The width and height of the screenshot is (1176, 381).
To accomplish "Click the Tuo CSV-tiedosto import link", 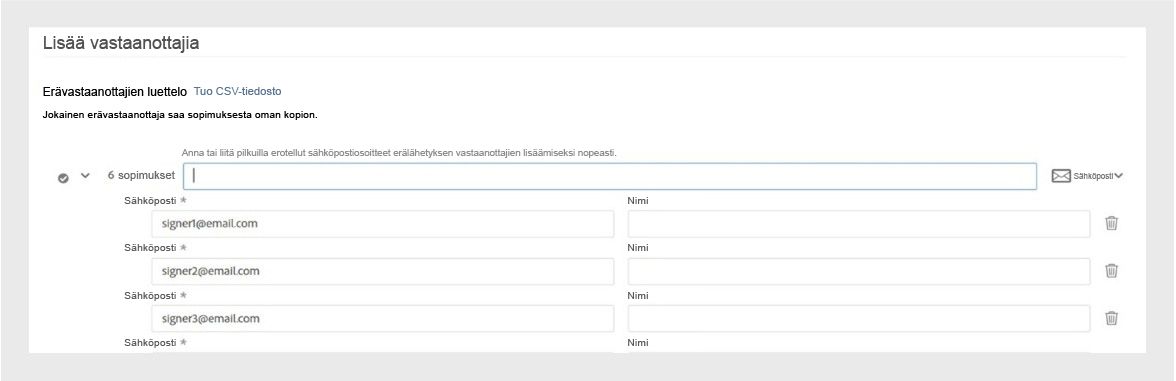I will 238,92.
